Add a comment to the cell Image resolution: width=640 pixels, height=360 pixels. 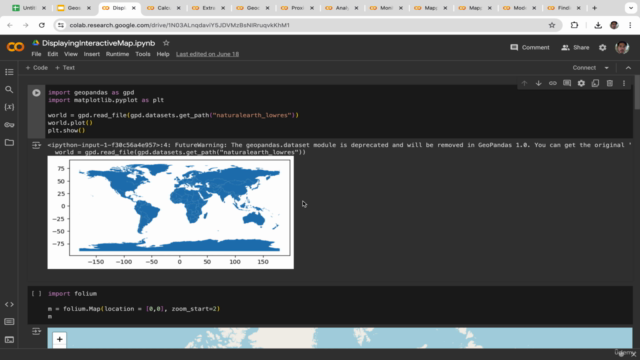[x=567, y=83]
